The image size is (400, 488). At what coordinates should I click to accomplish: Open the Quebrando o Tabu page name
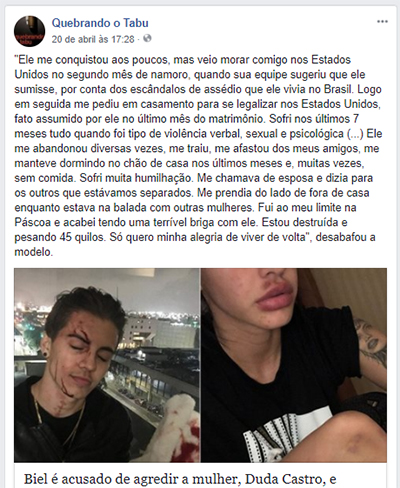click(x=100, y=23)
